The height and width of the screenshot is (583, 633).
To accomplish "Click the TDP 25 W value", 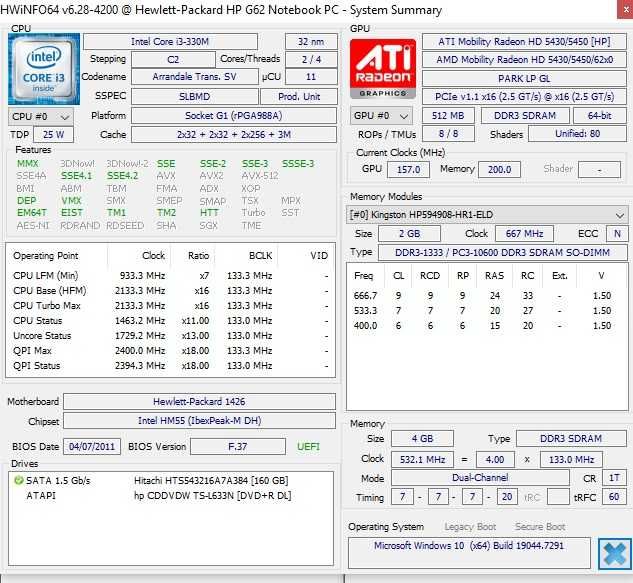I will pos(53,134).
